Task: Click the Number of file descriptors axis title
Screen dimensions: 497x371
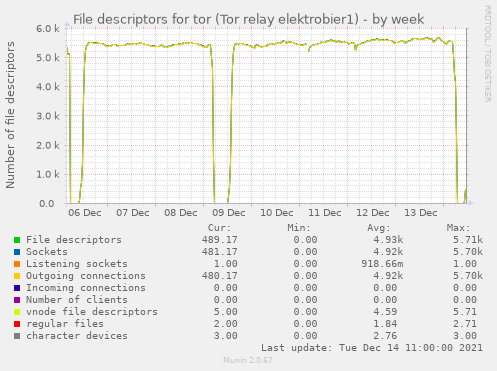Action: 10,115
